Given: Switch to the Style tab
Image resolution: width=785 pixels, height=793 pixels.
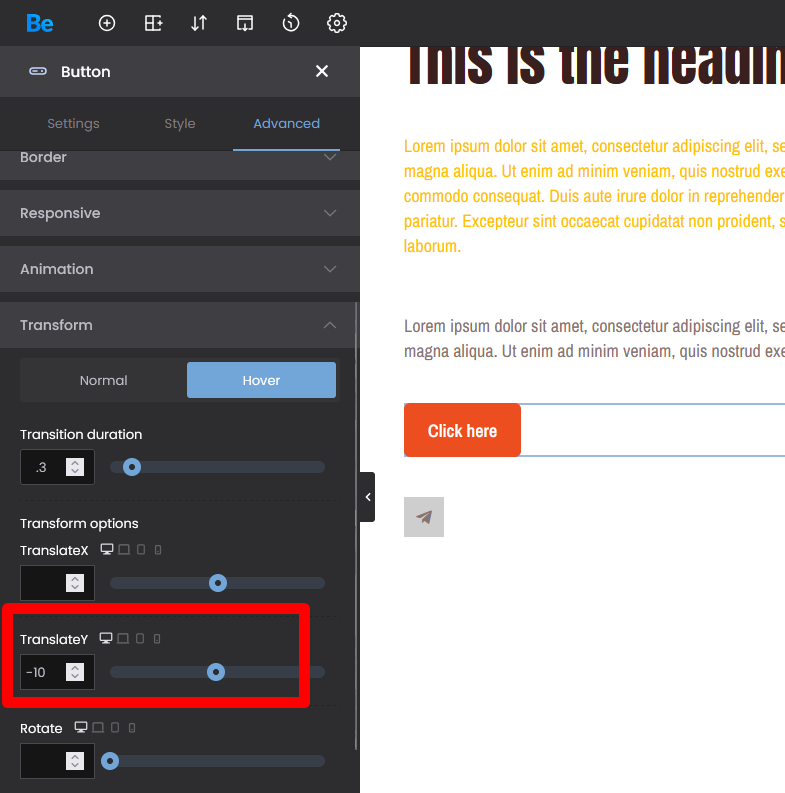Looking at the screenshot, I should (x=180, y=124).
